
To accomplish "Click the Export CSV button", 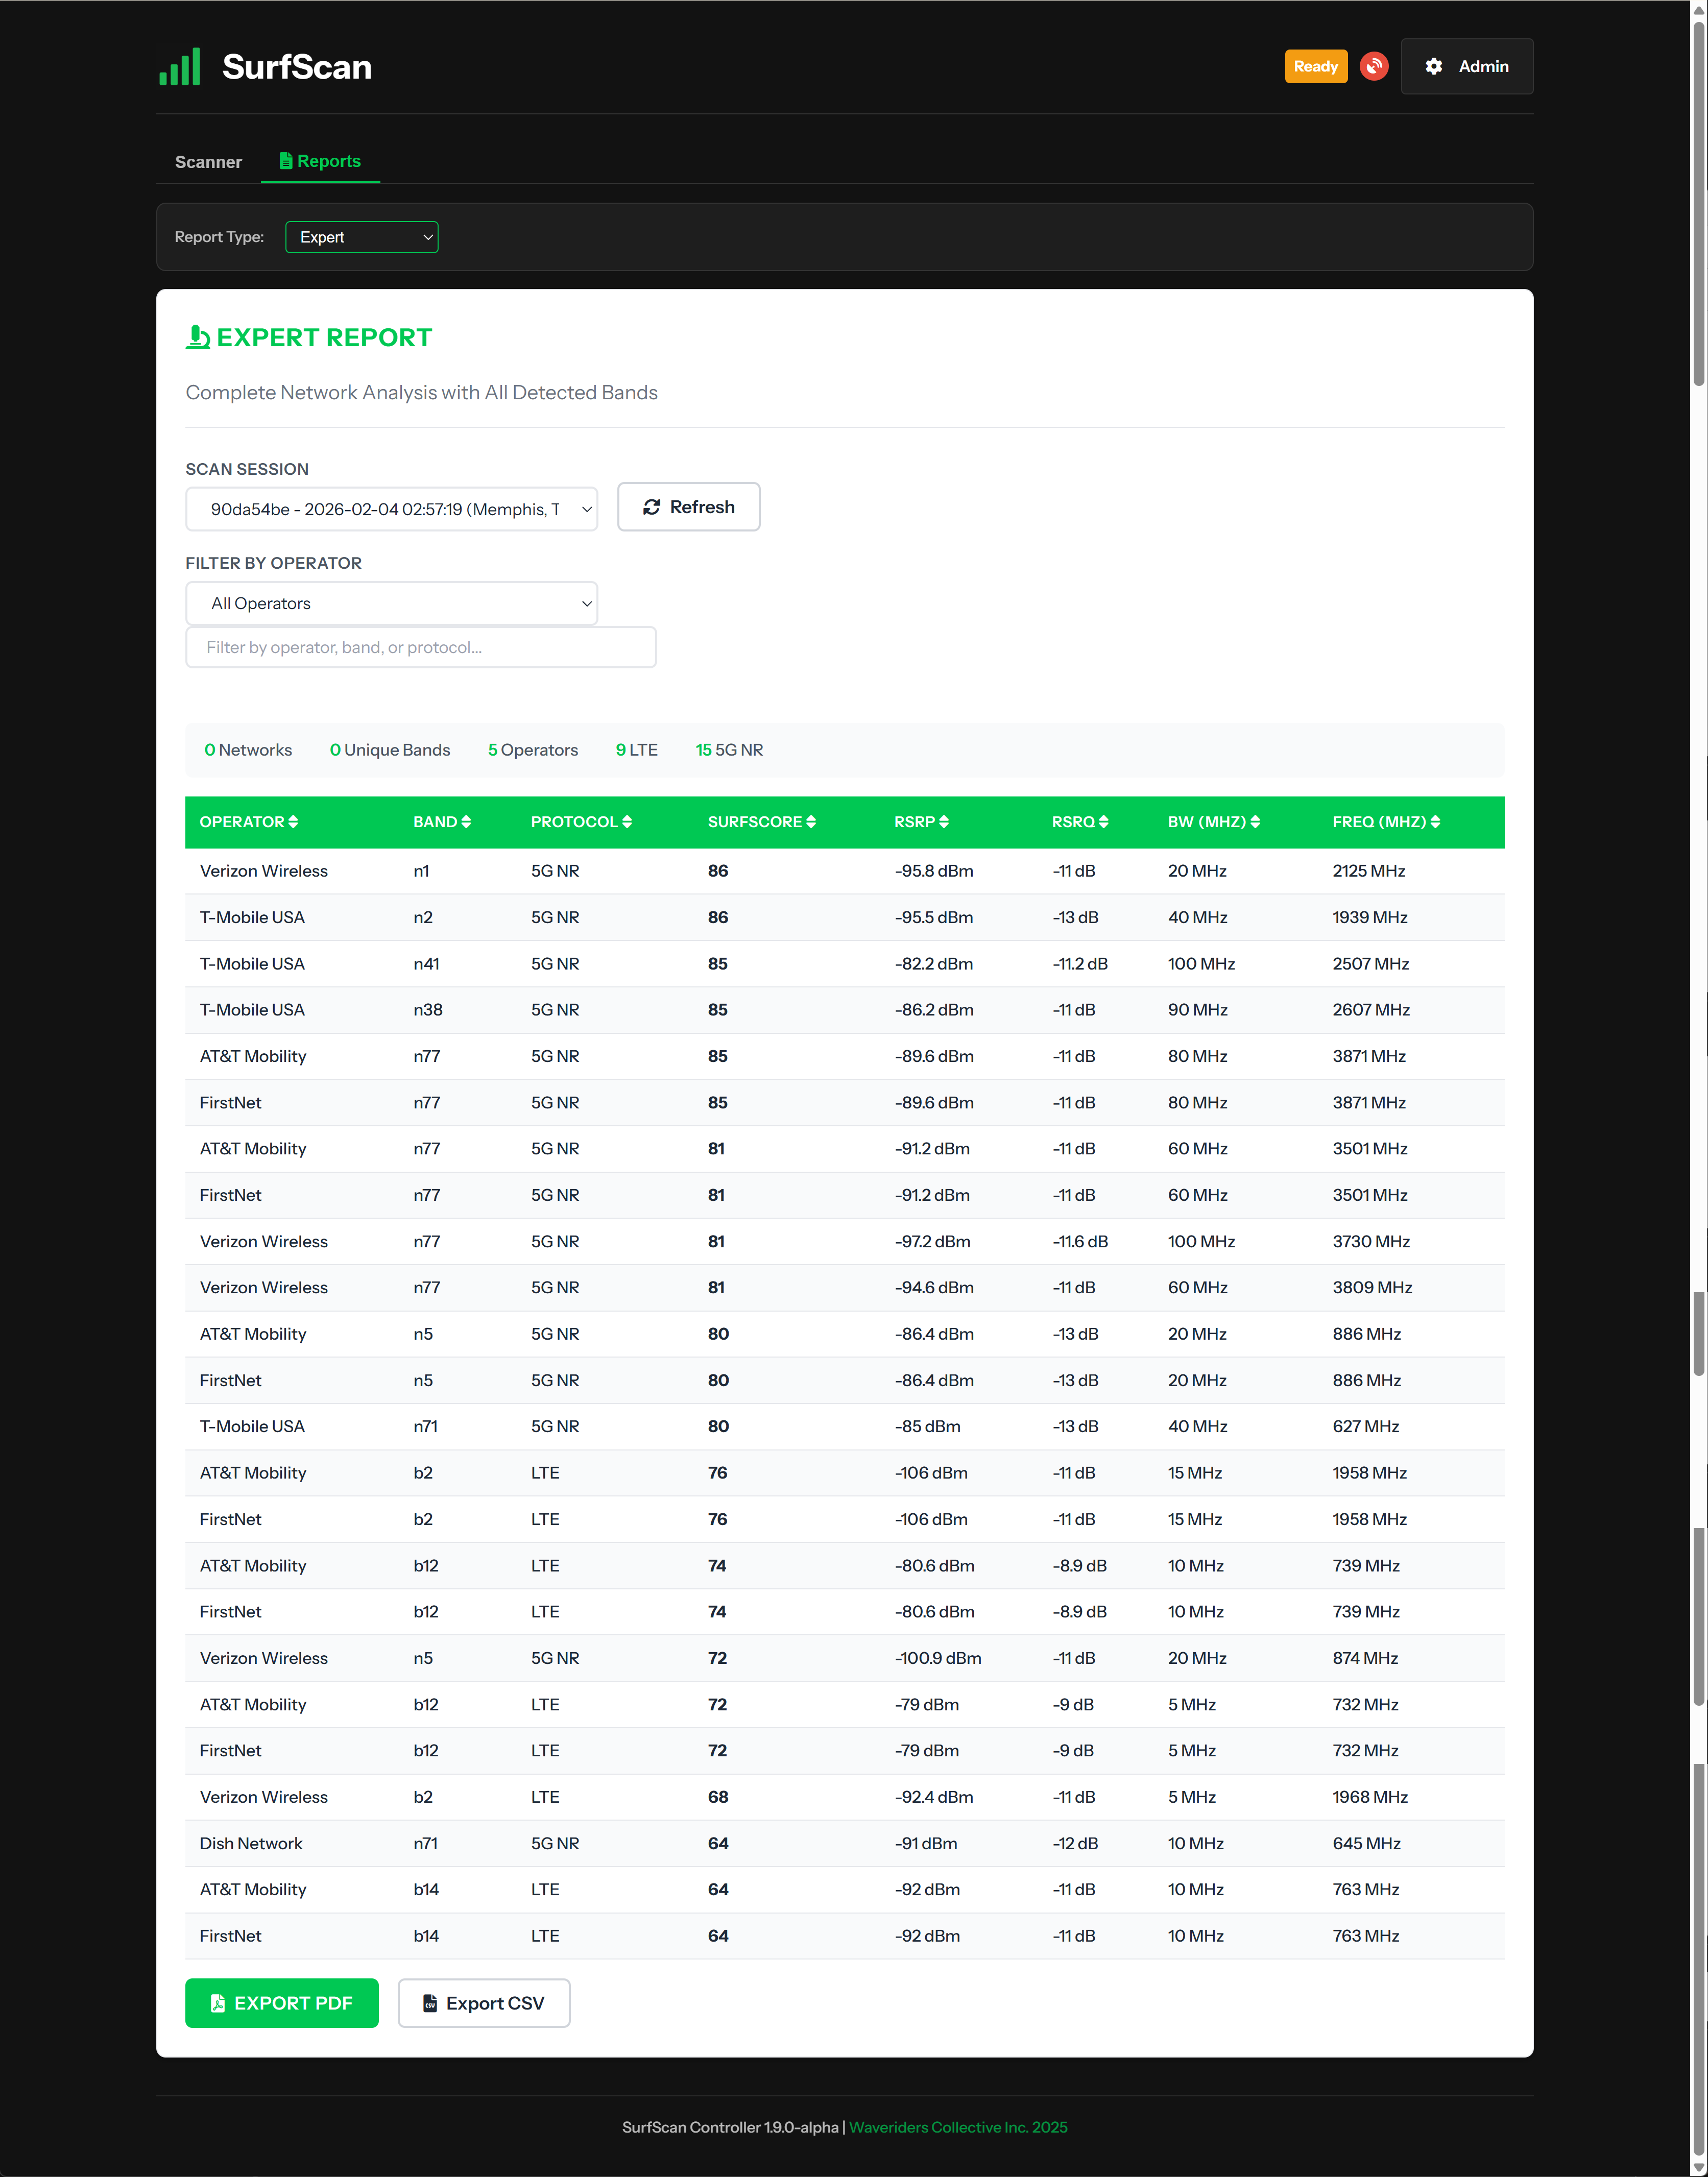I will (x=484, y=2003).
